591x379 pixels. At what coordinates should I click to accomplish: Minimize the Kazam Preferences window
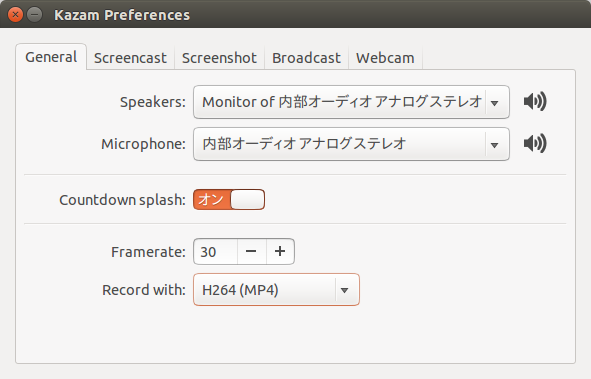pos(35,15)
